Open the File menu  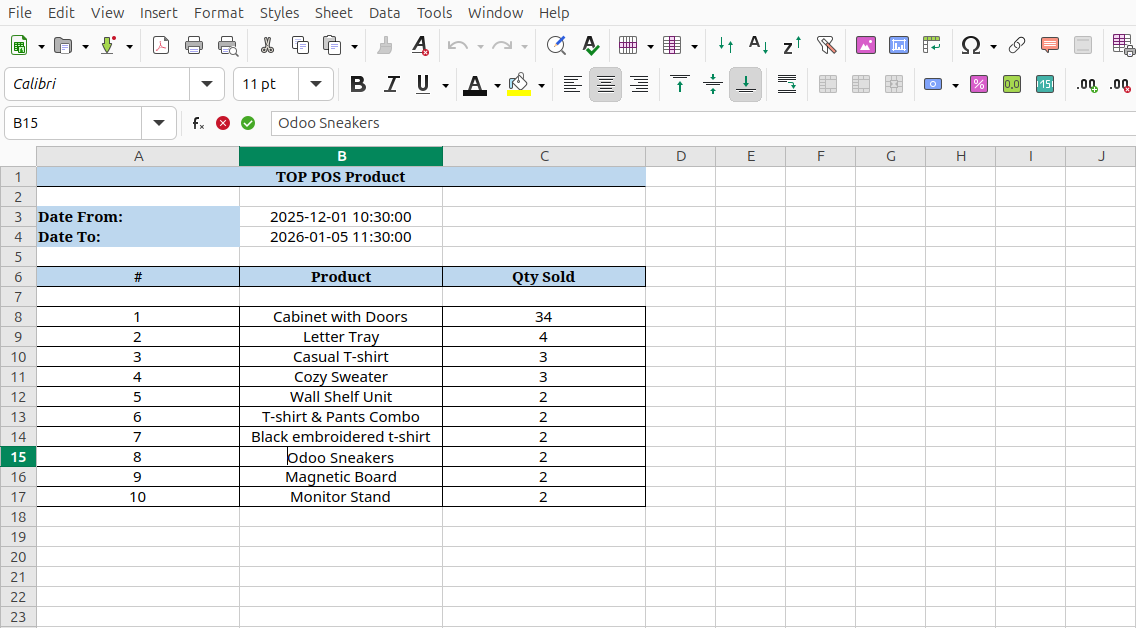click(x=20, y=13)
